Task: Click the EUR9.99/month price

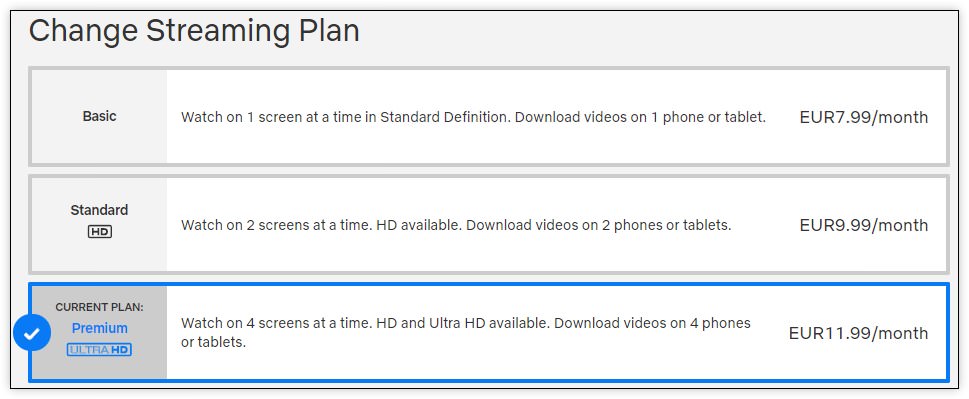Action: 864,225
